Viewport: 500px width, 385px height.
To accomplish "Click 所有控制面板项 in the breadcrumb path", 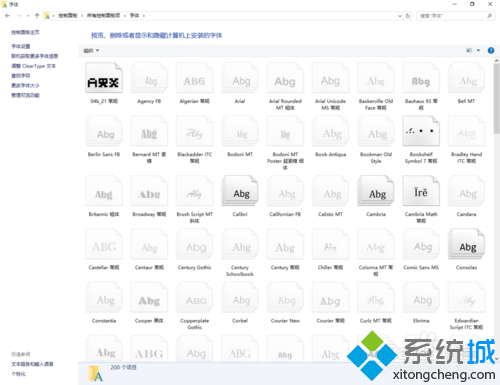I will point(103,16).
